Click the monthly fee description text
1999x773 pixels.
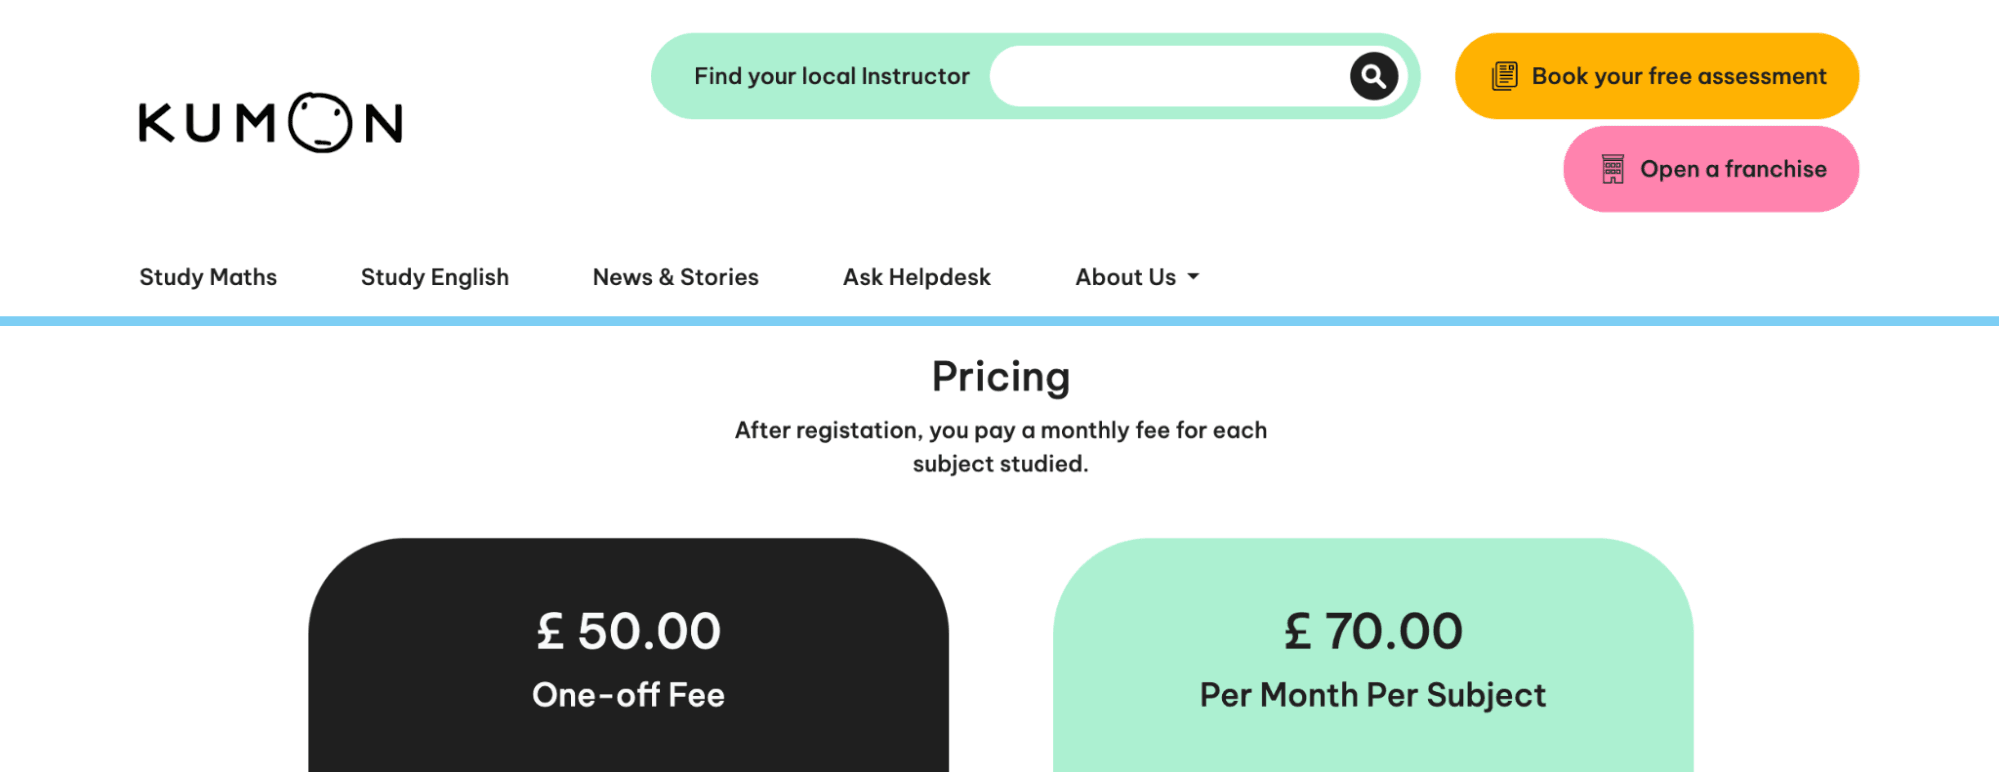click(x=1001, y=447)
